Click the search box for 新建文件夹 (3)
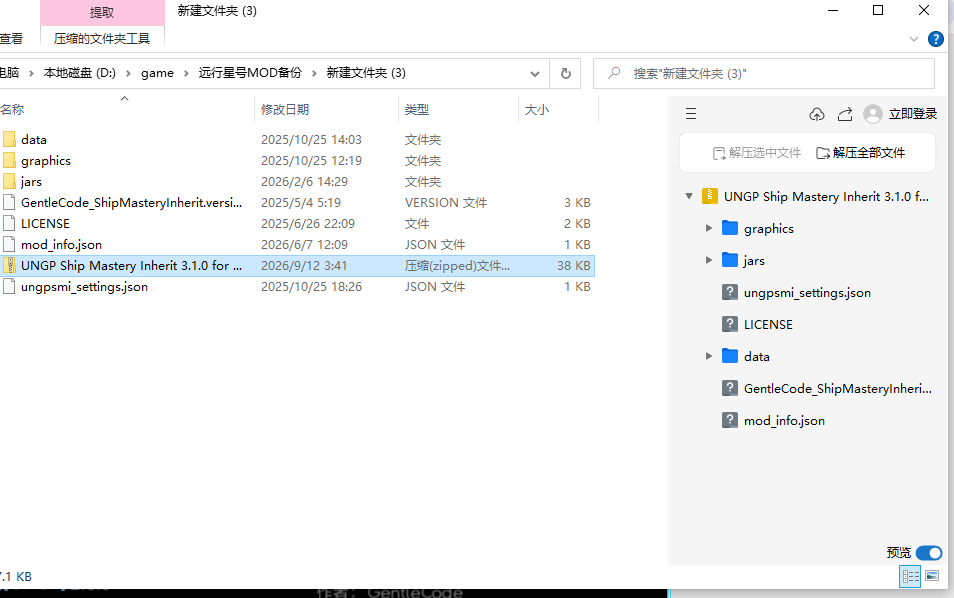Viewport: 954px width, 598px height. (764, 74)
